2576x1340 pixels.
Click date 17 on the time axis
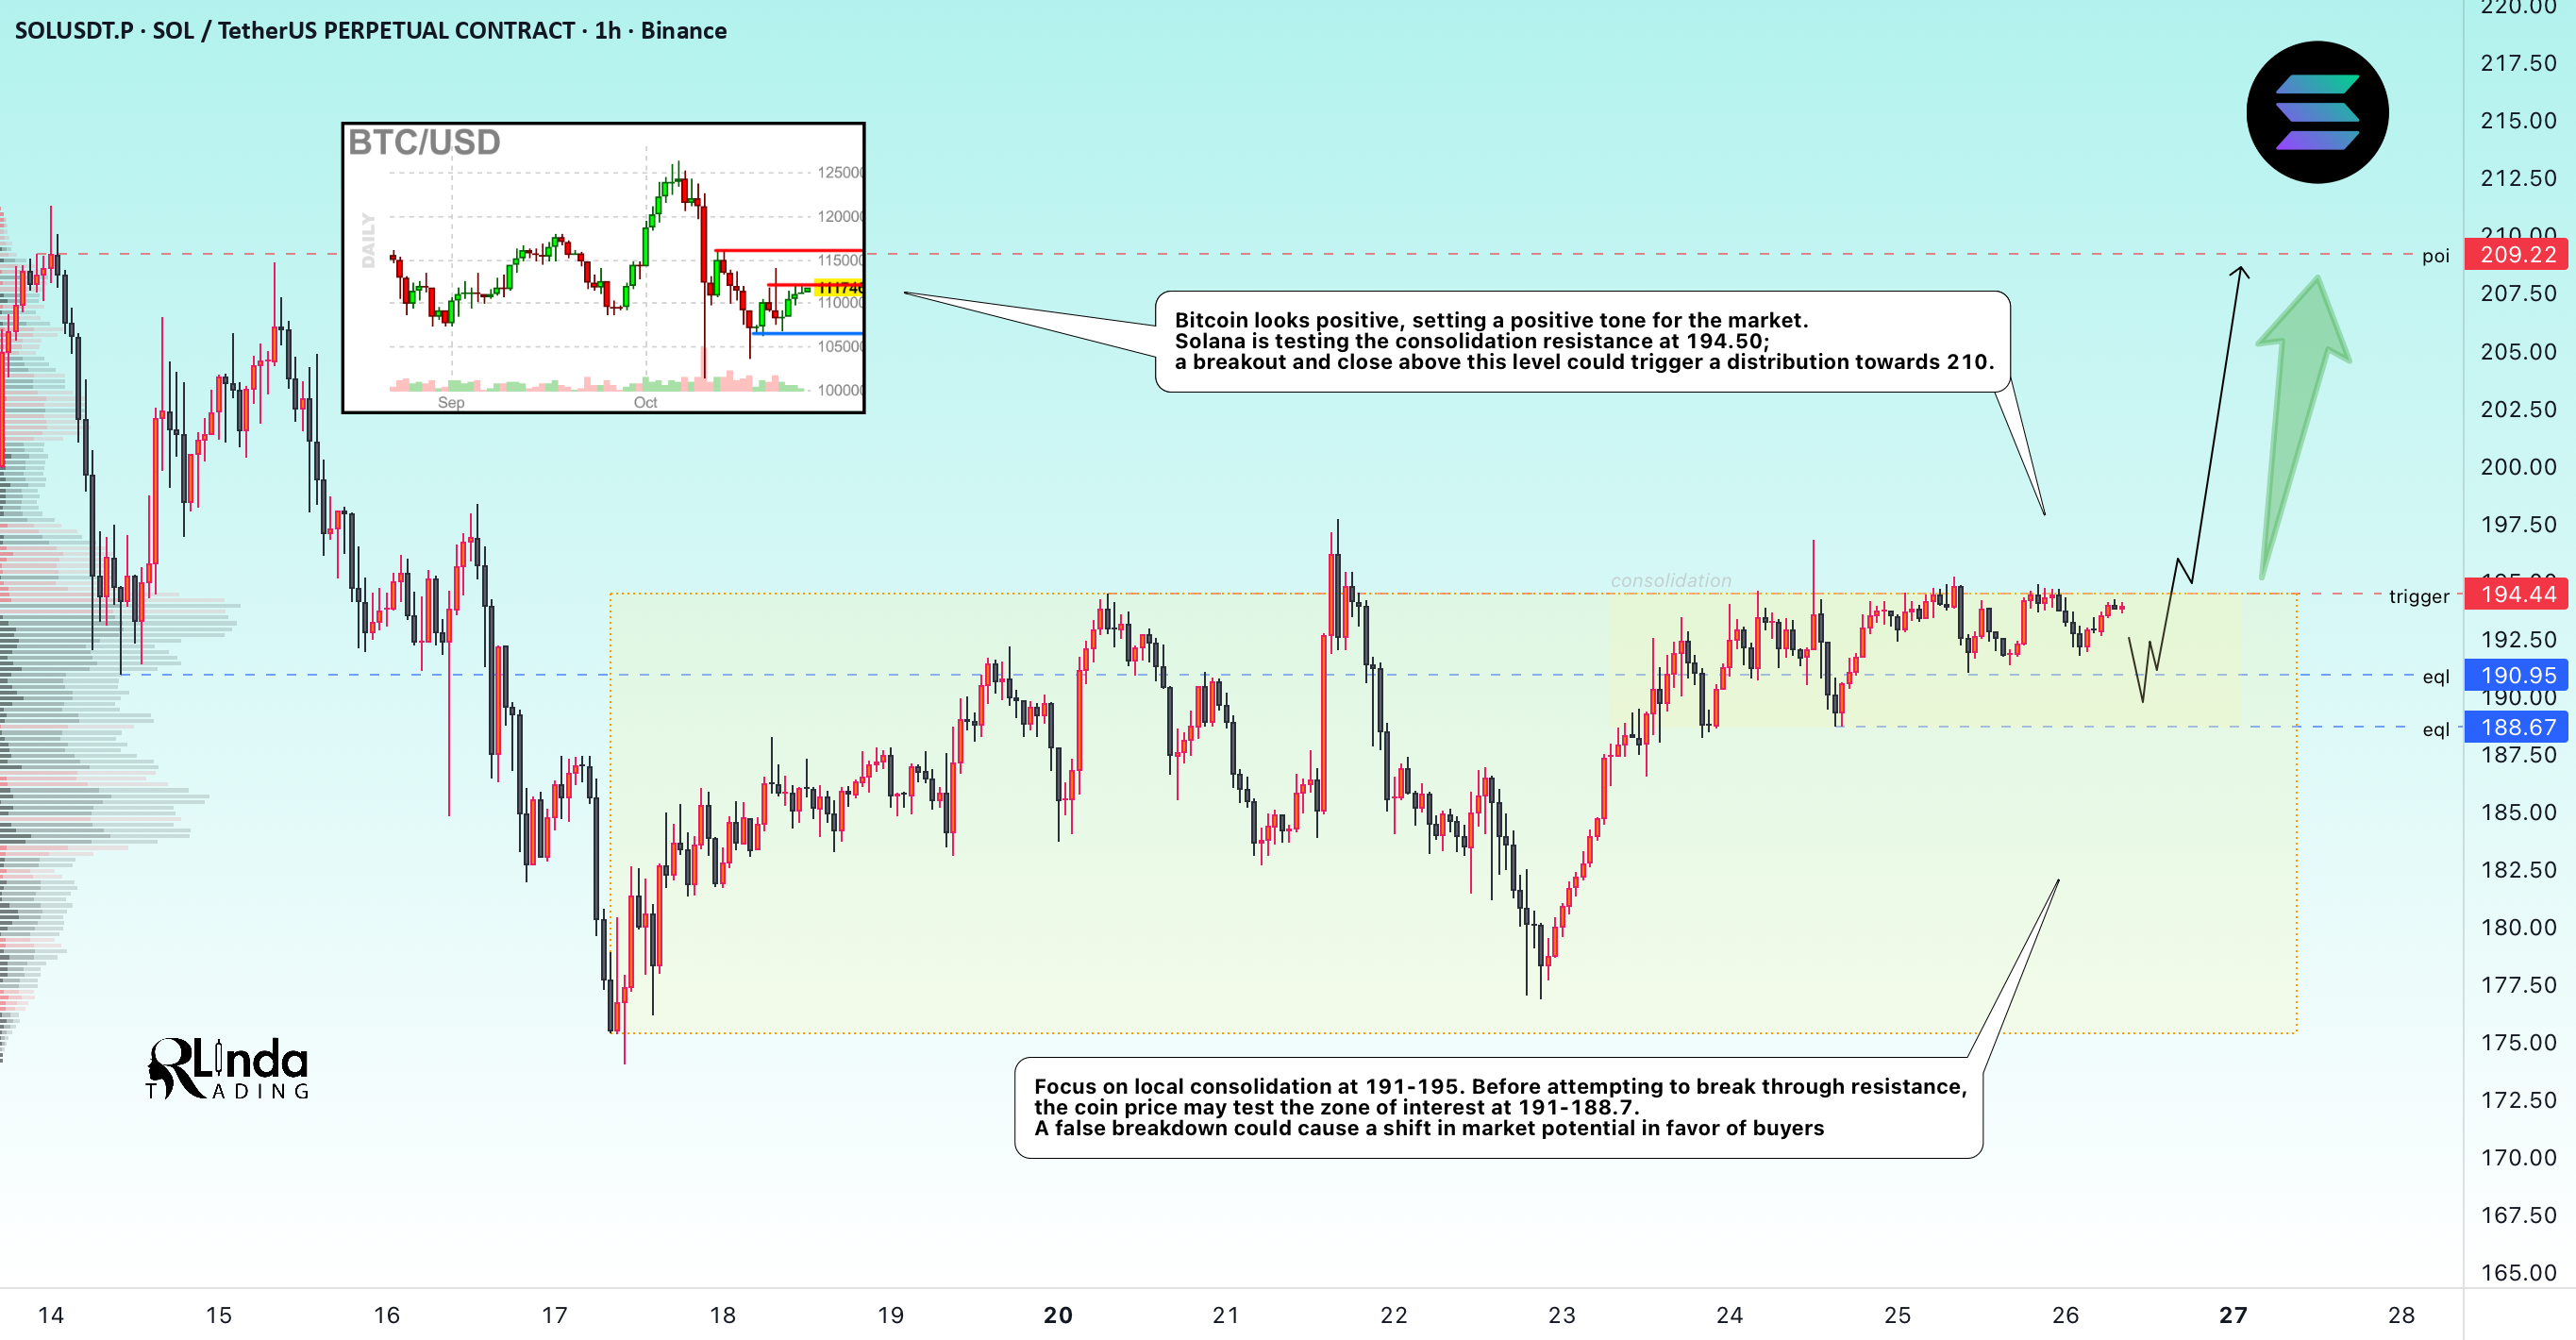pyautogui.click(x=554, y=1315)
